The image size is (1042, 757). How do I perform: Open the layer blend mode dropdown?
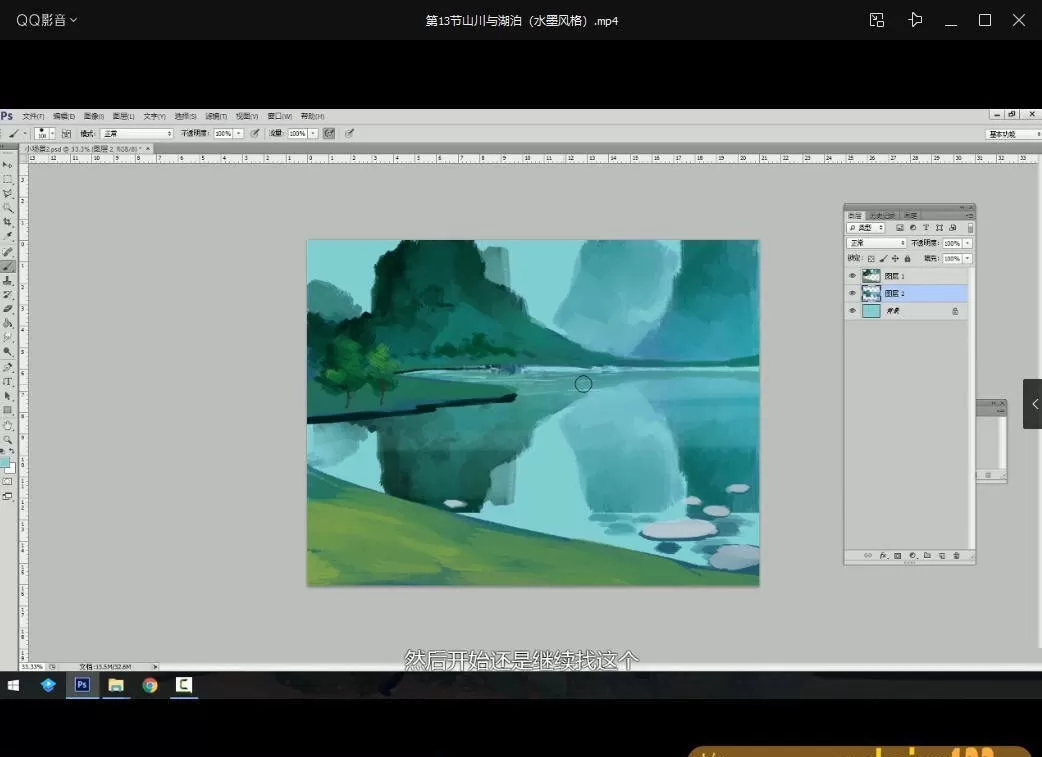877,243
